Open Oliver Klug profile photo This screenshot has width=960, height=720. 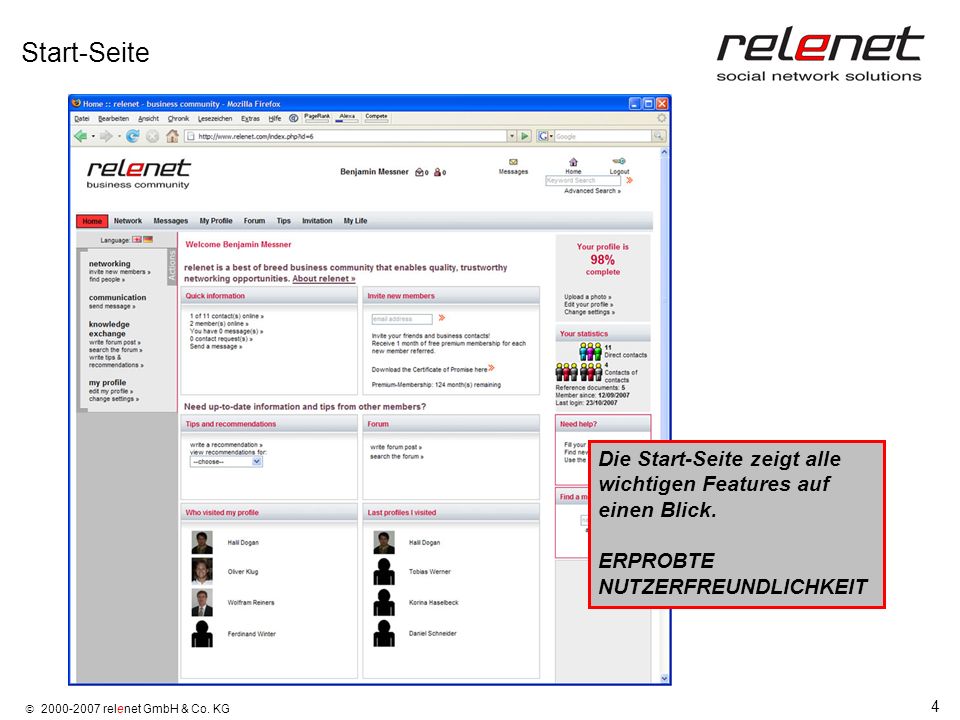coord(201,571)
